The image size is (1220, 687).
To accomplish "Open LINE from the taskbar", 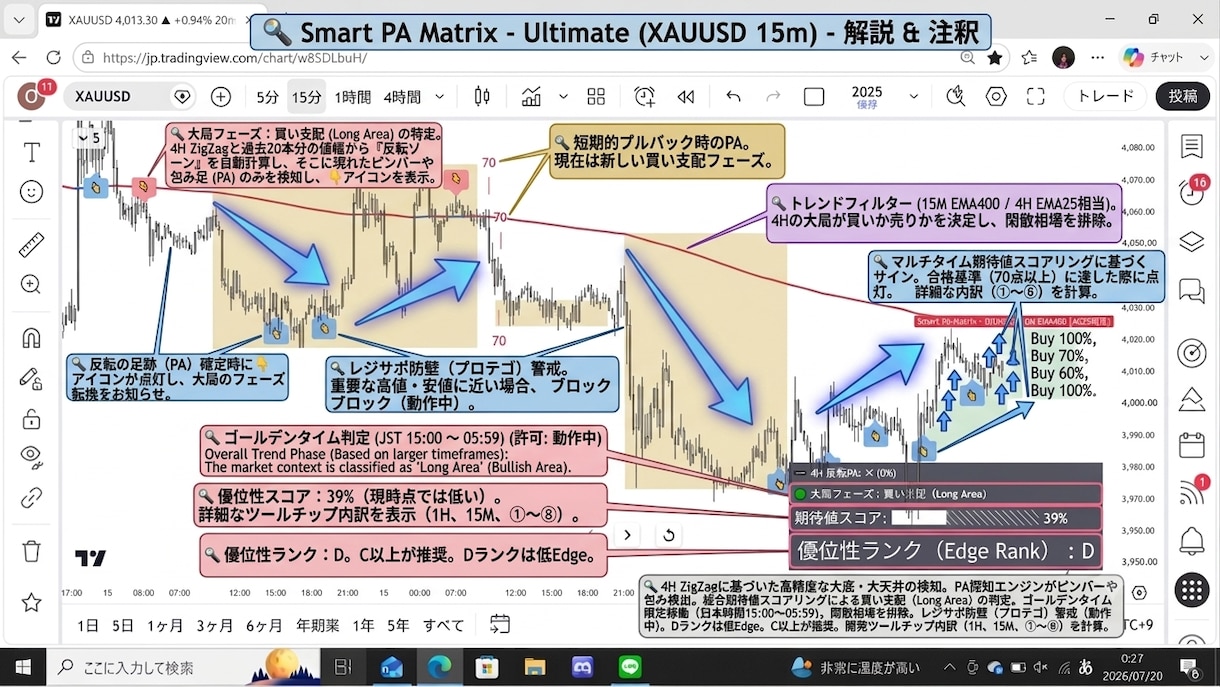I will (x=629, y=667).
